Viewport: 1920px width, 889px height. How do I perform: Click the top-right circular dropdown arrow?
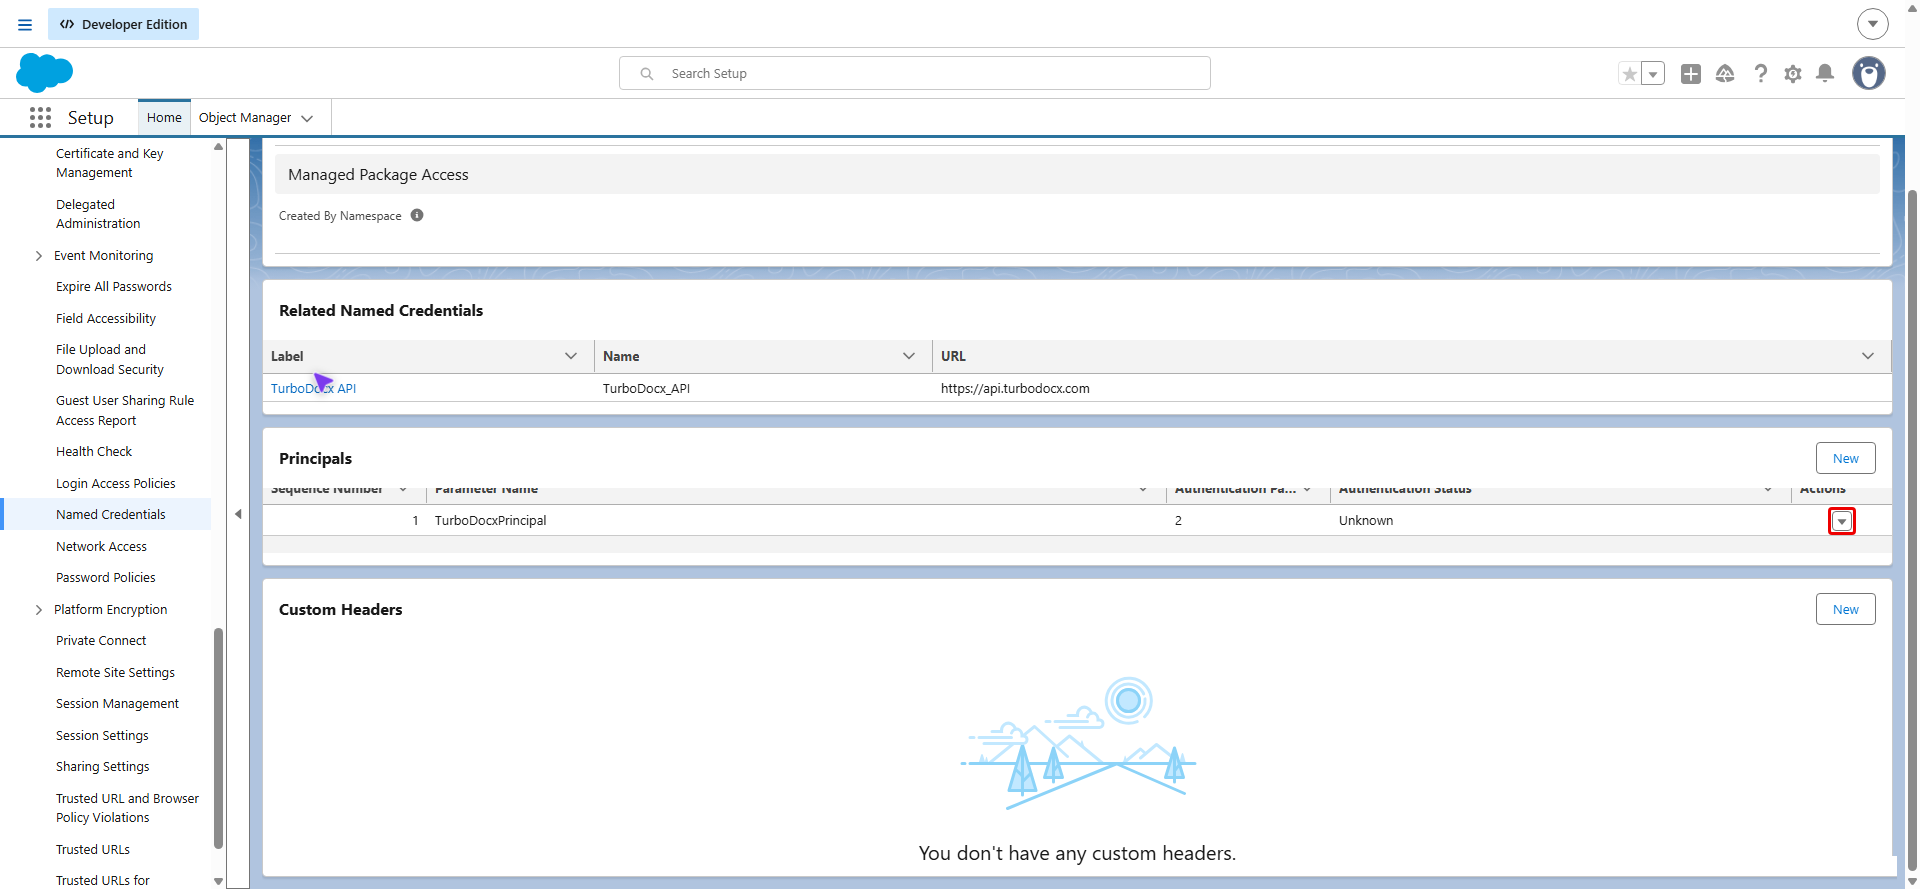1873,24
